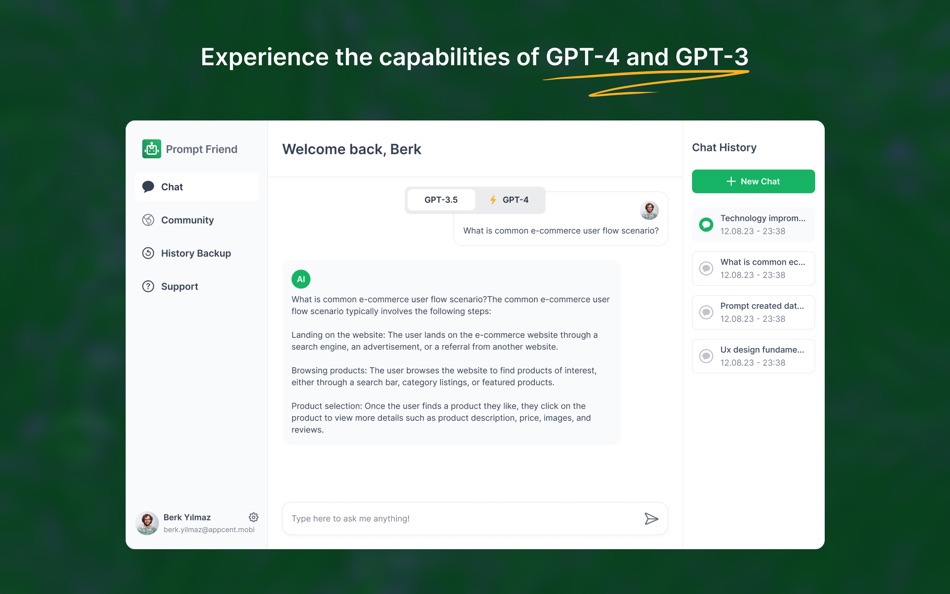Click the Community globe icon
Image resolution: width=950 pixels, height=594 pixels.
click(148, 220)
